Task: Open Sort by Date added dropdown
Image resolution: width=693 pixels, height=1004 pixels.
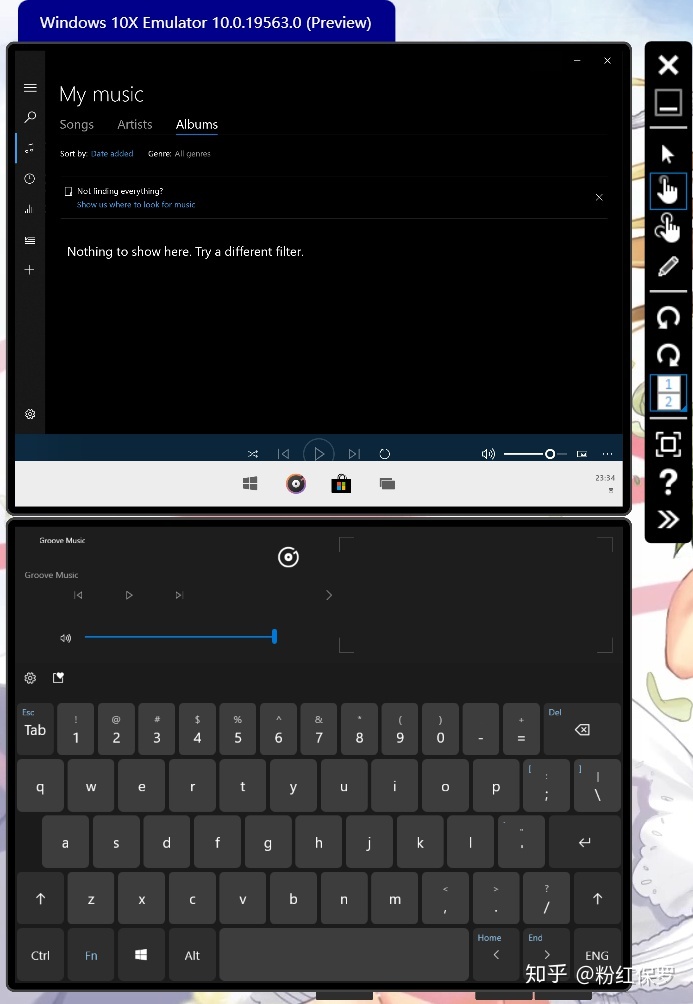Action: (x=112, y=154)
